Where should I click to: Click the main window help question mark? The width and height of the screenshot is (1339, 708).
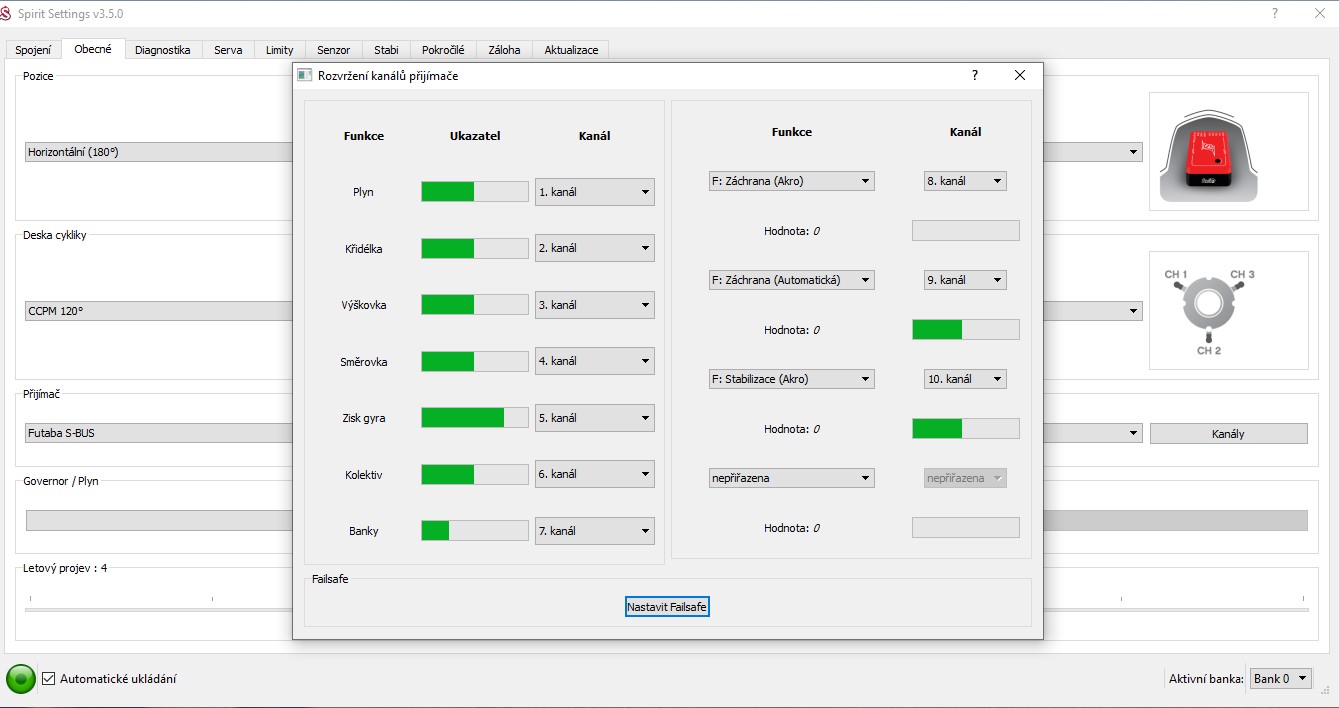click(1275, 14)
